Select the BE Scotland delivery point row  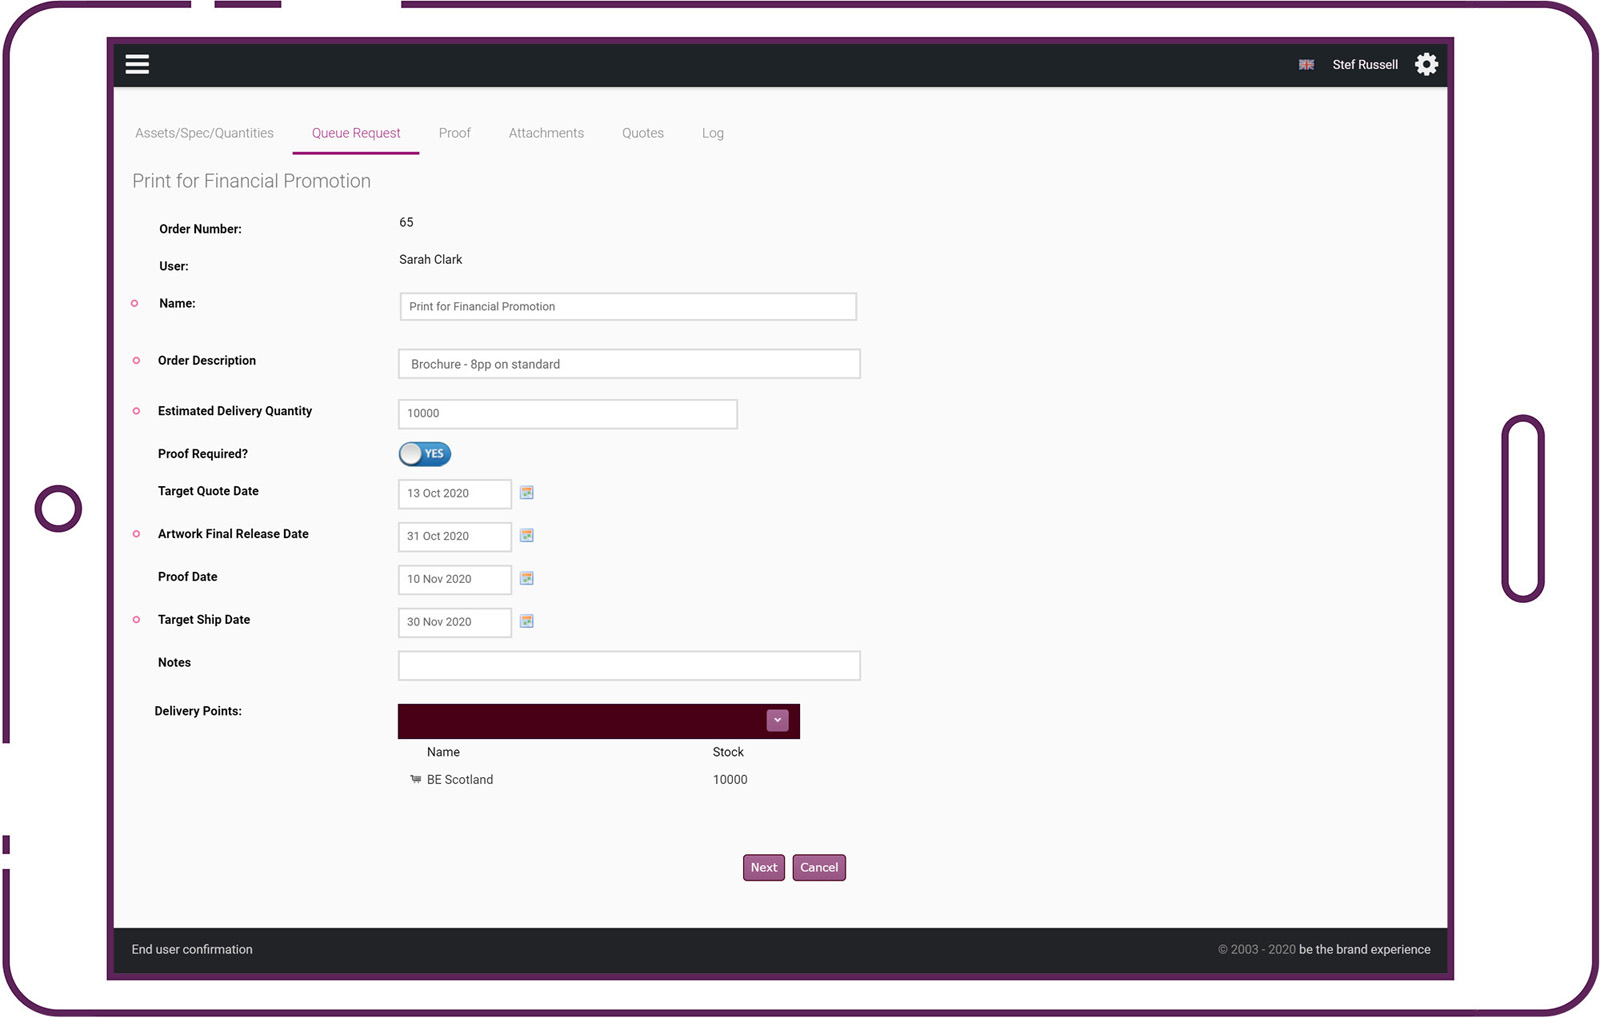tap(599, 780)
